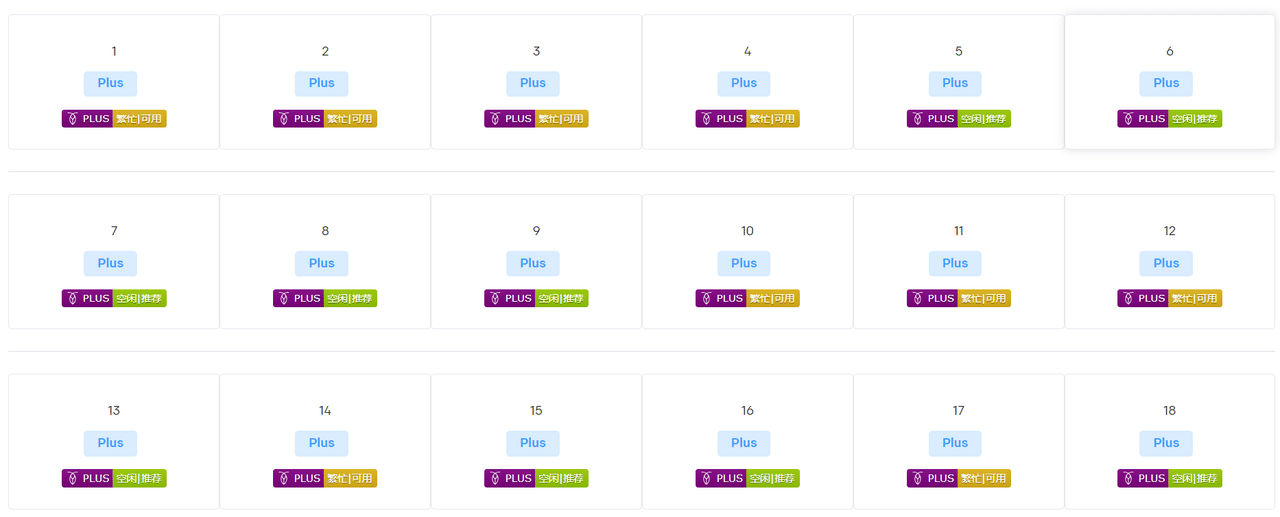Image resolution: width=1280 pixels, height=517 pixels.
Task: Click the status badge on card 12
Action: coord(1170,299)
